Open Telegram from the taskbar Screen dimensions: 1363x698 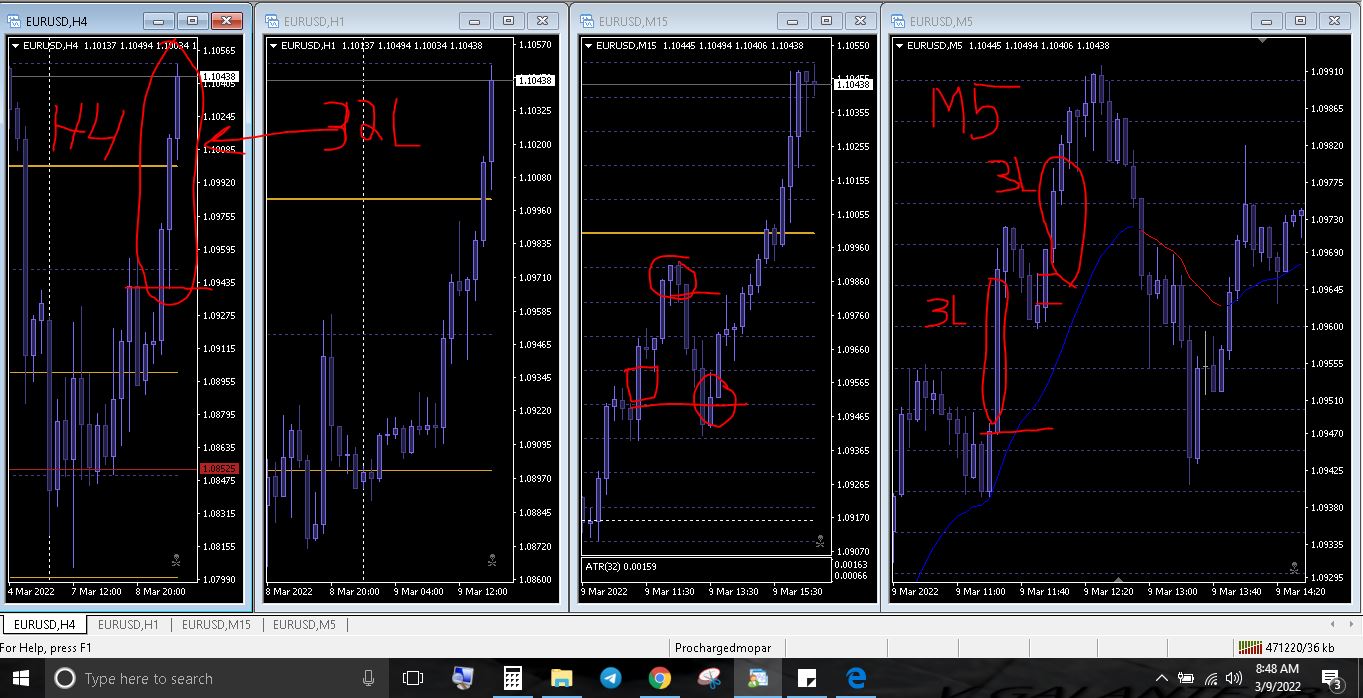click(x=610, y=678)
